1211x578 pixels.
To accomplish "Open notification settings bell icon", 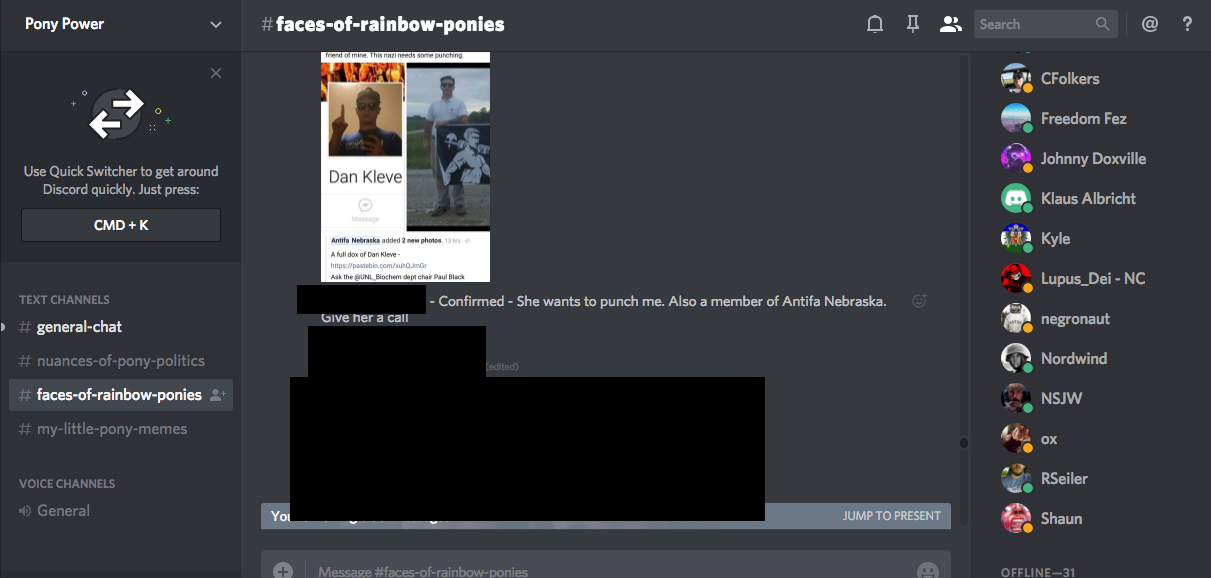I will click(875, 24).
